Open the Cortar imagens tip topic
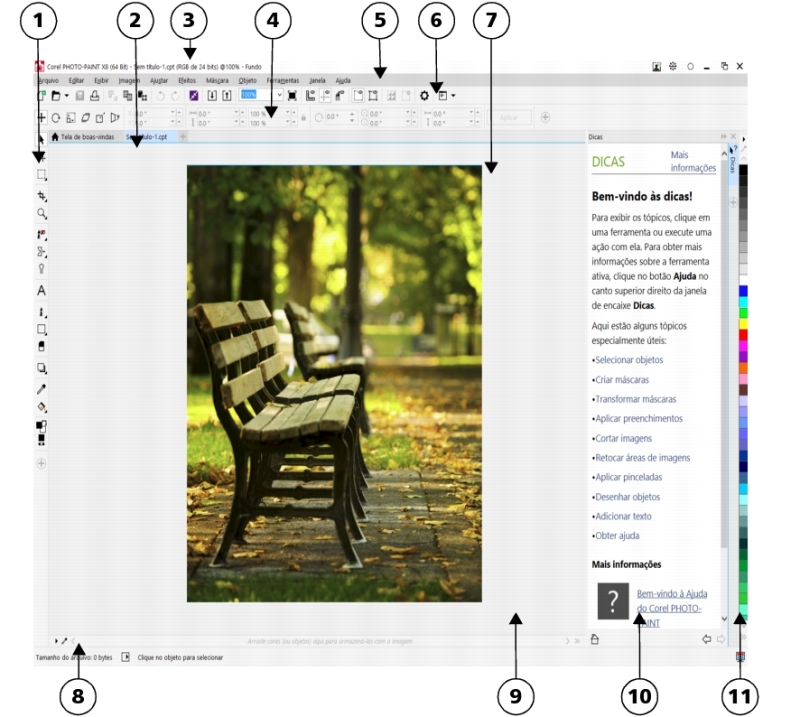The height and width of the screenshot is (717, 800). (624, 438)
